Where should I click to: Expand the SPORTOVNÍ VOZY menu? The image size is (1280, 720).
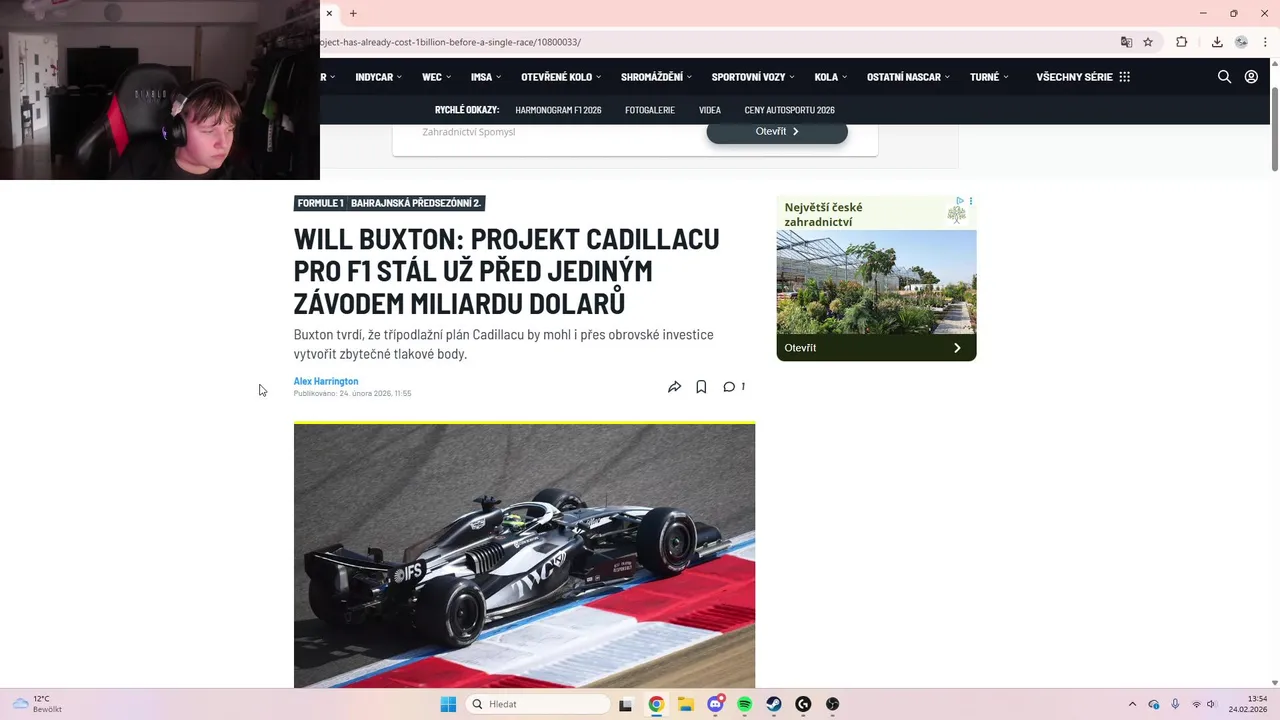pyautogui.click(x=753, y=77)
